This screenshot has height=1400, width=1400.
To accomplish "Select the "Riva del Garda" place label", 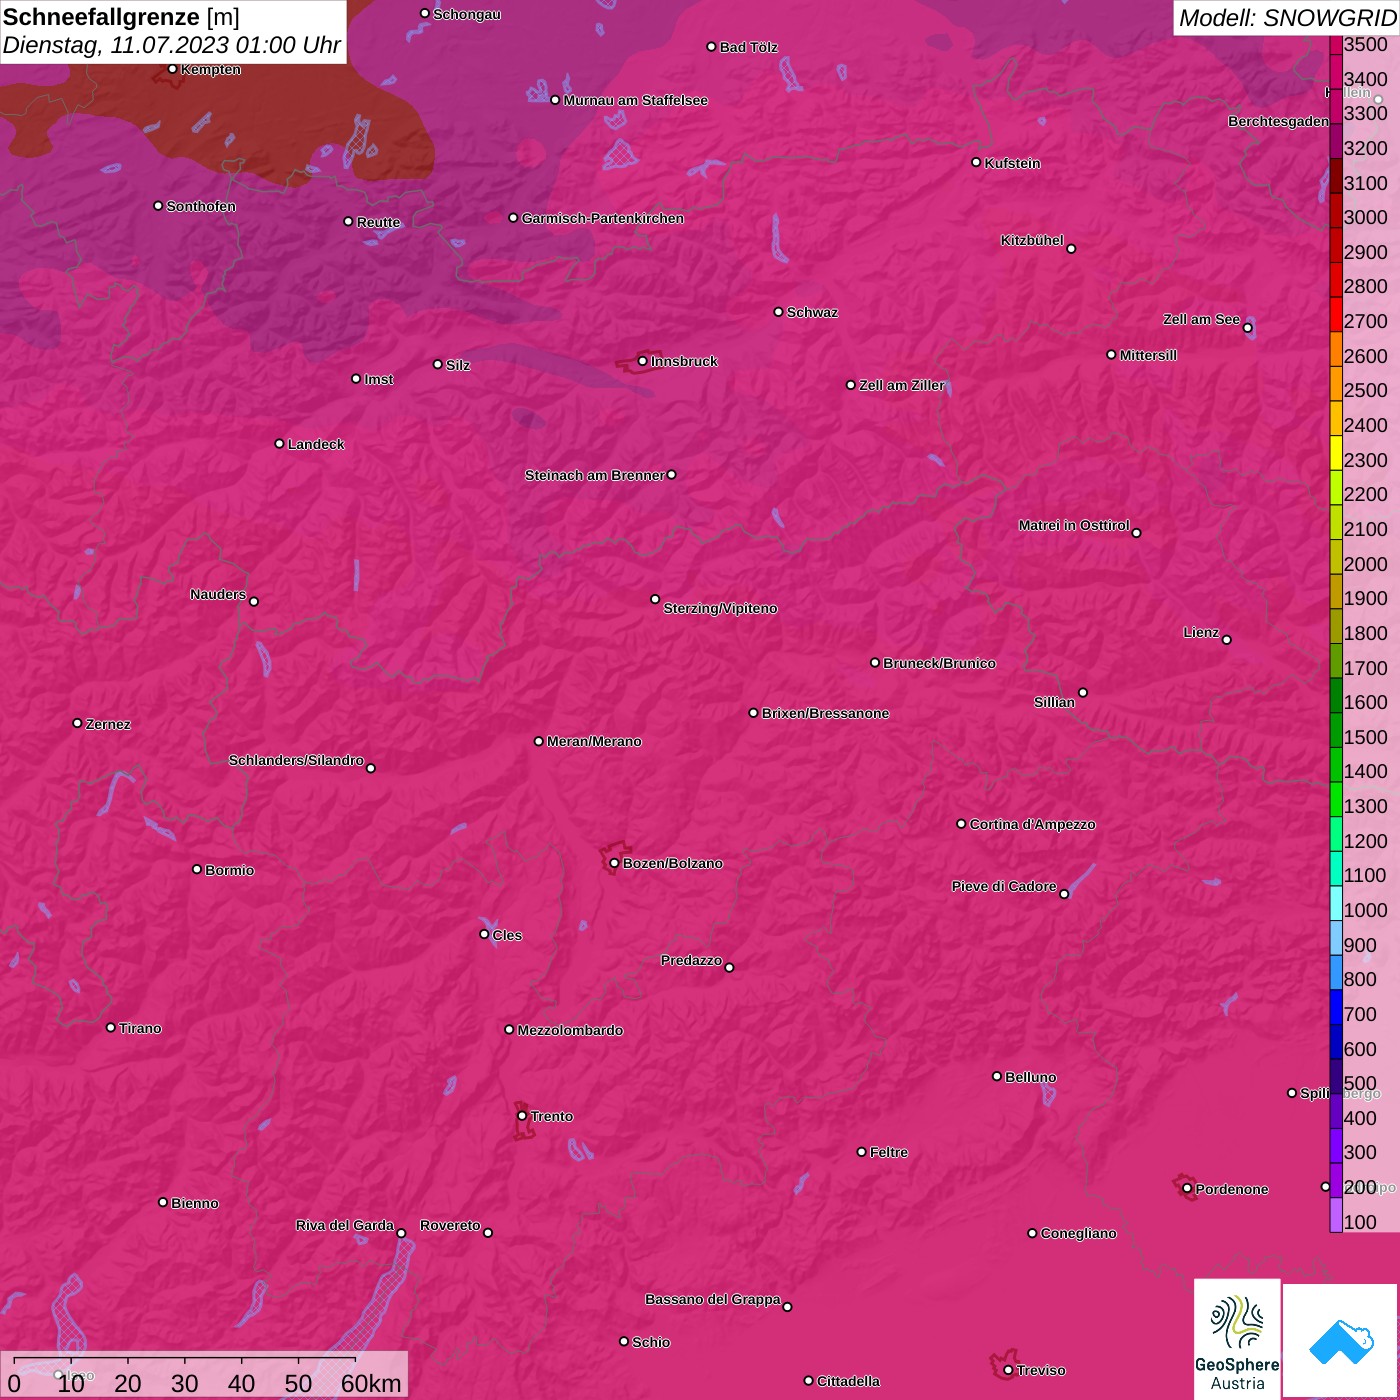I will [345, 1225].
